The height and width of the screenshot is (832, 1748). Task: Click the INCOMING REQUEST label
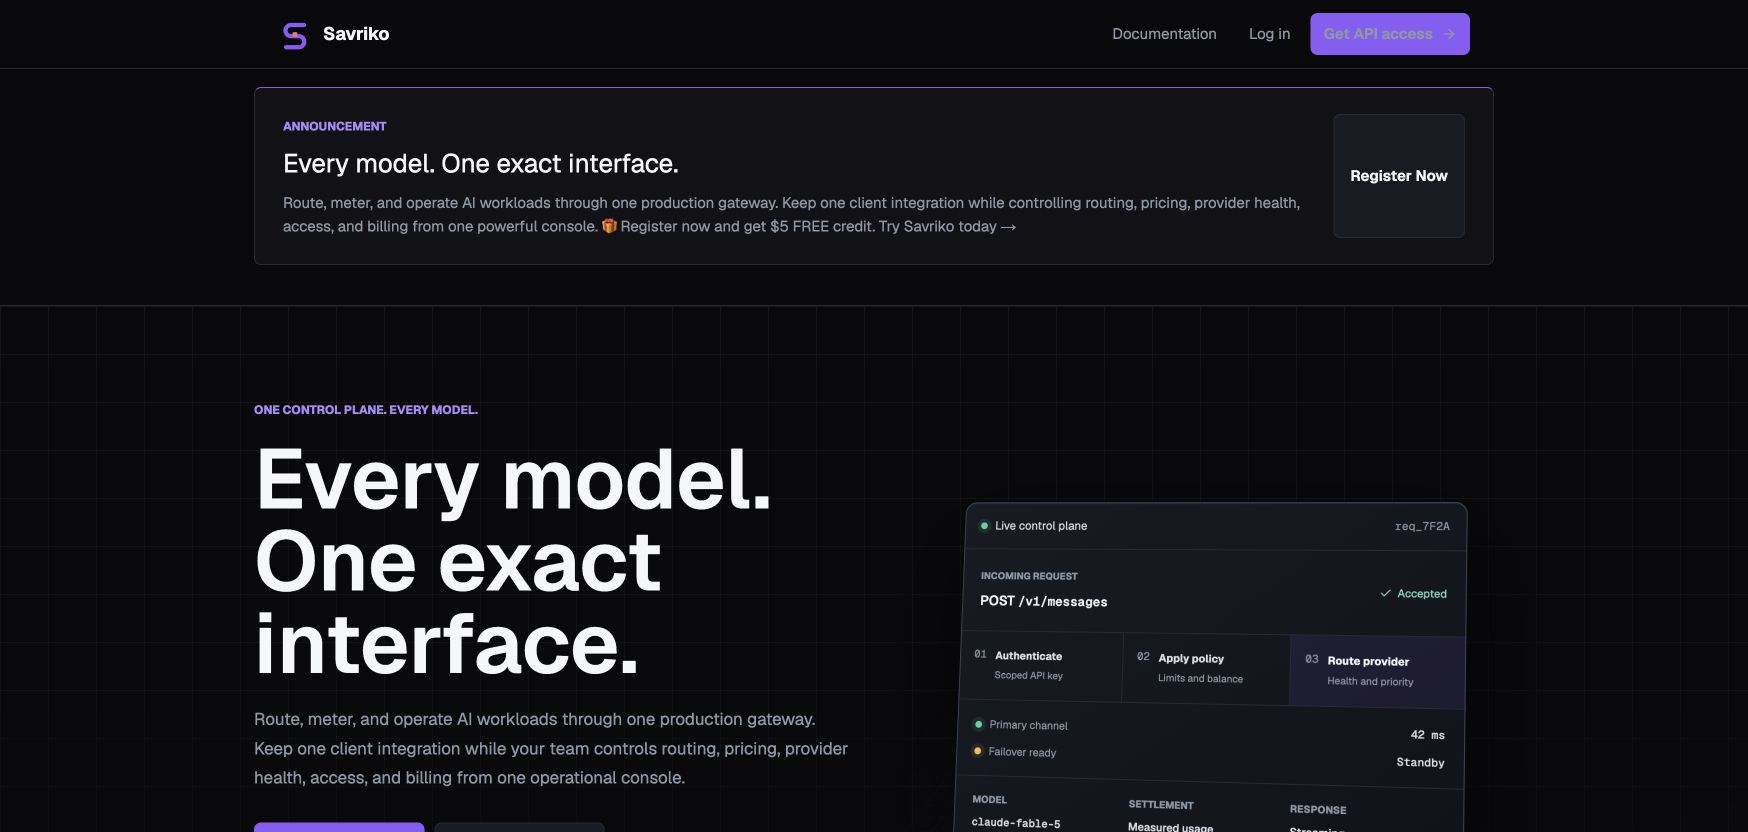coord(1029,576)
